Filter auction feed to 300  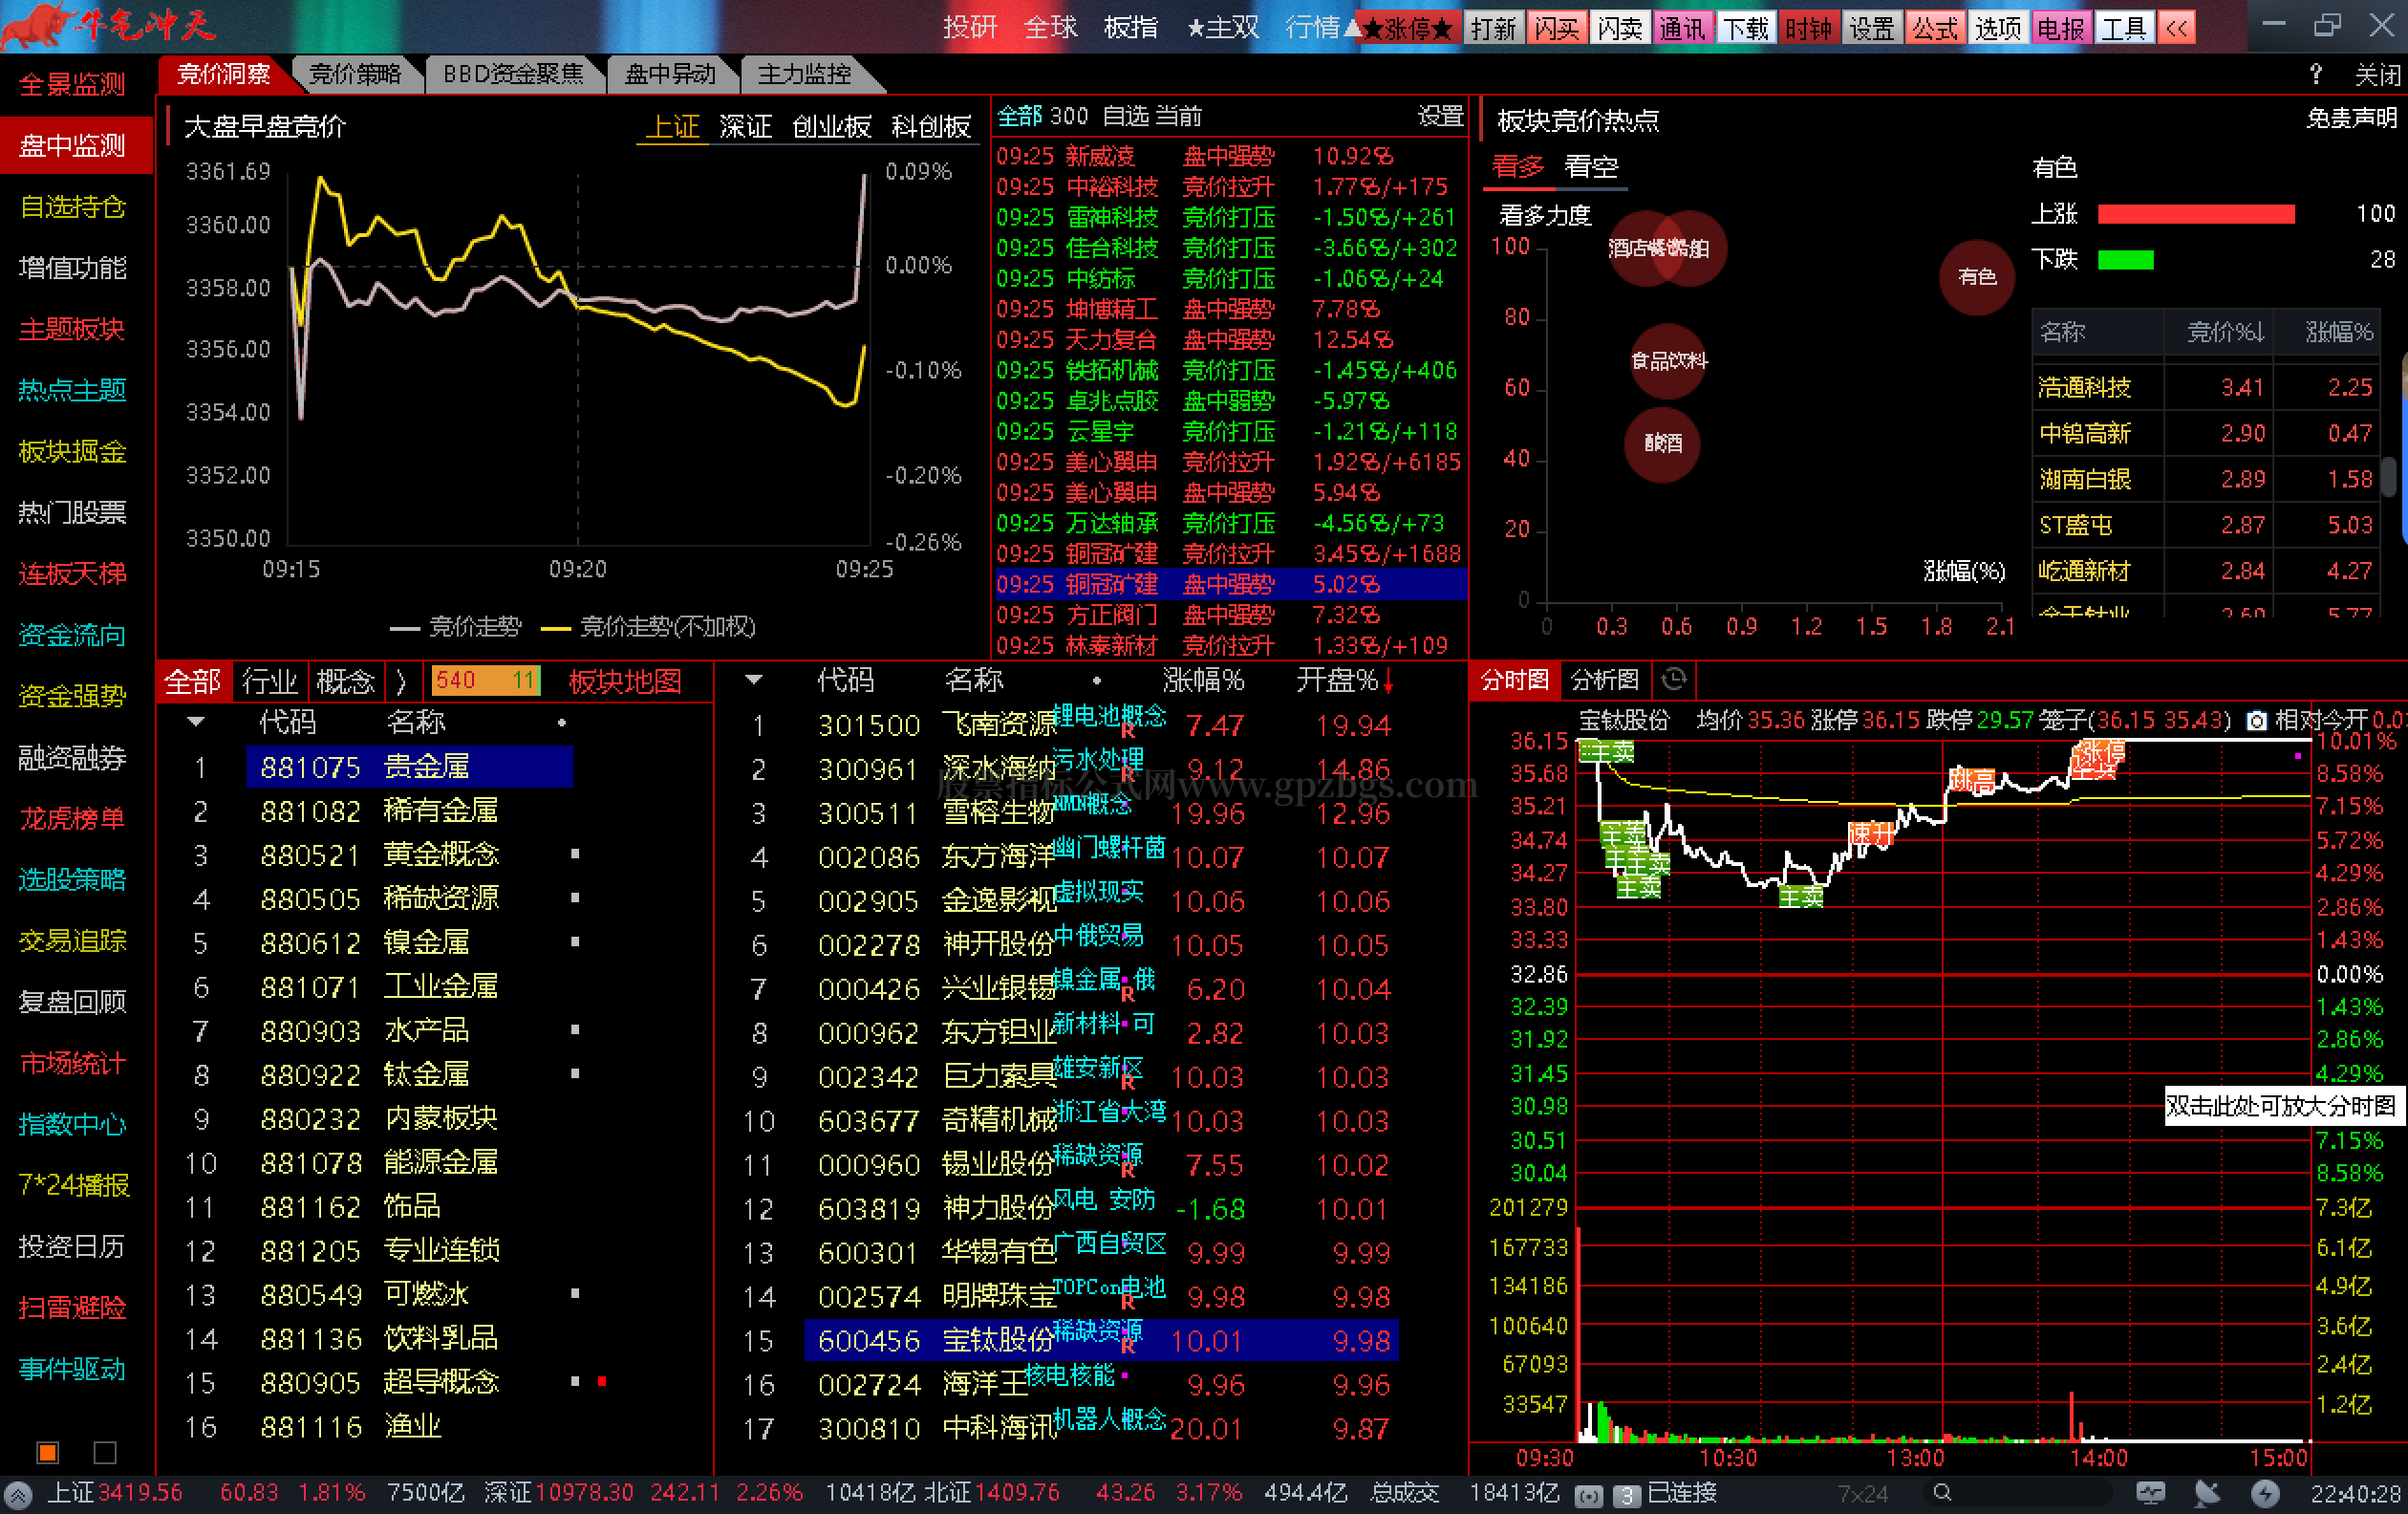(1069, 116)
